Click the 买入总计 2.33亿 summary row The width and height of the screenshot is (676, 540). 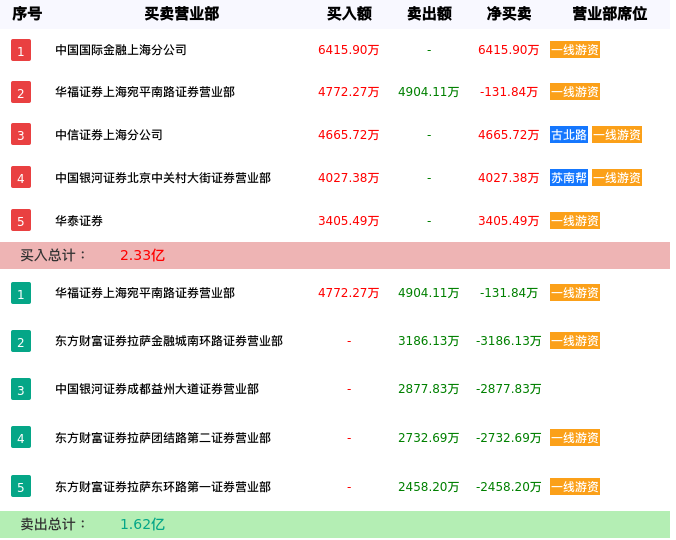(335, 255)
